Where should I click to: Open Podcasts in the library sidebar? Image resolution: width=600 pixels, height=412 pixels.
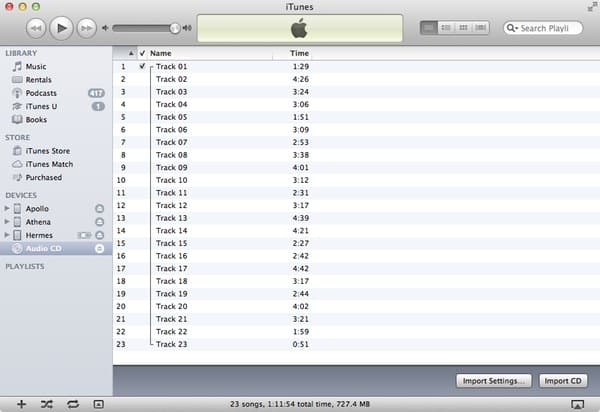pyautogui.click(x=44, y=93)
